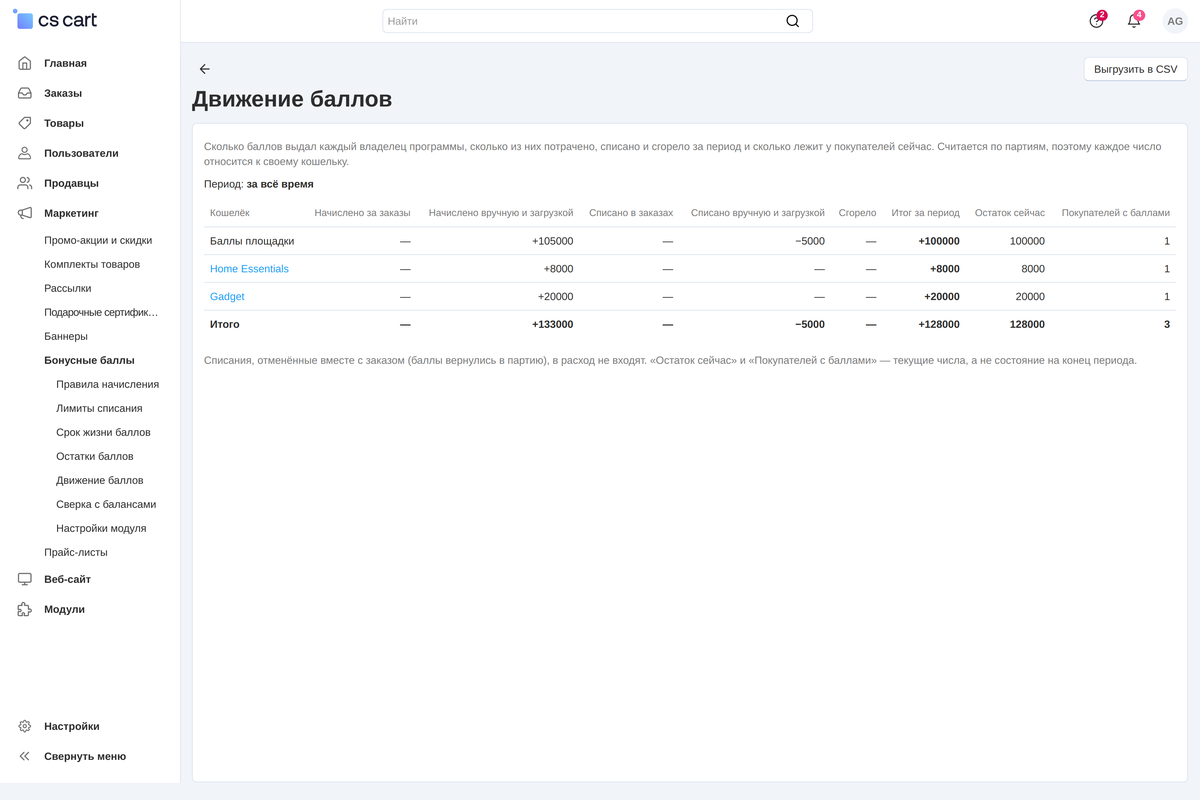This screenshot has height=800, width=1200.
Task: Open Баннеры in the sidebar
Action: [x=66, y=337]
